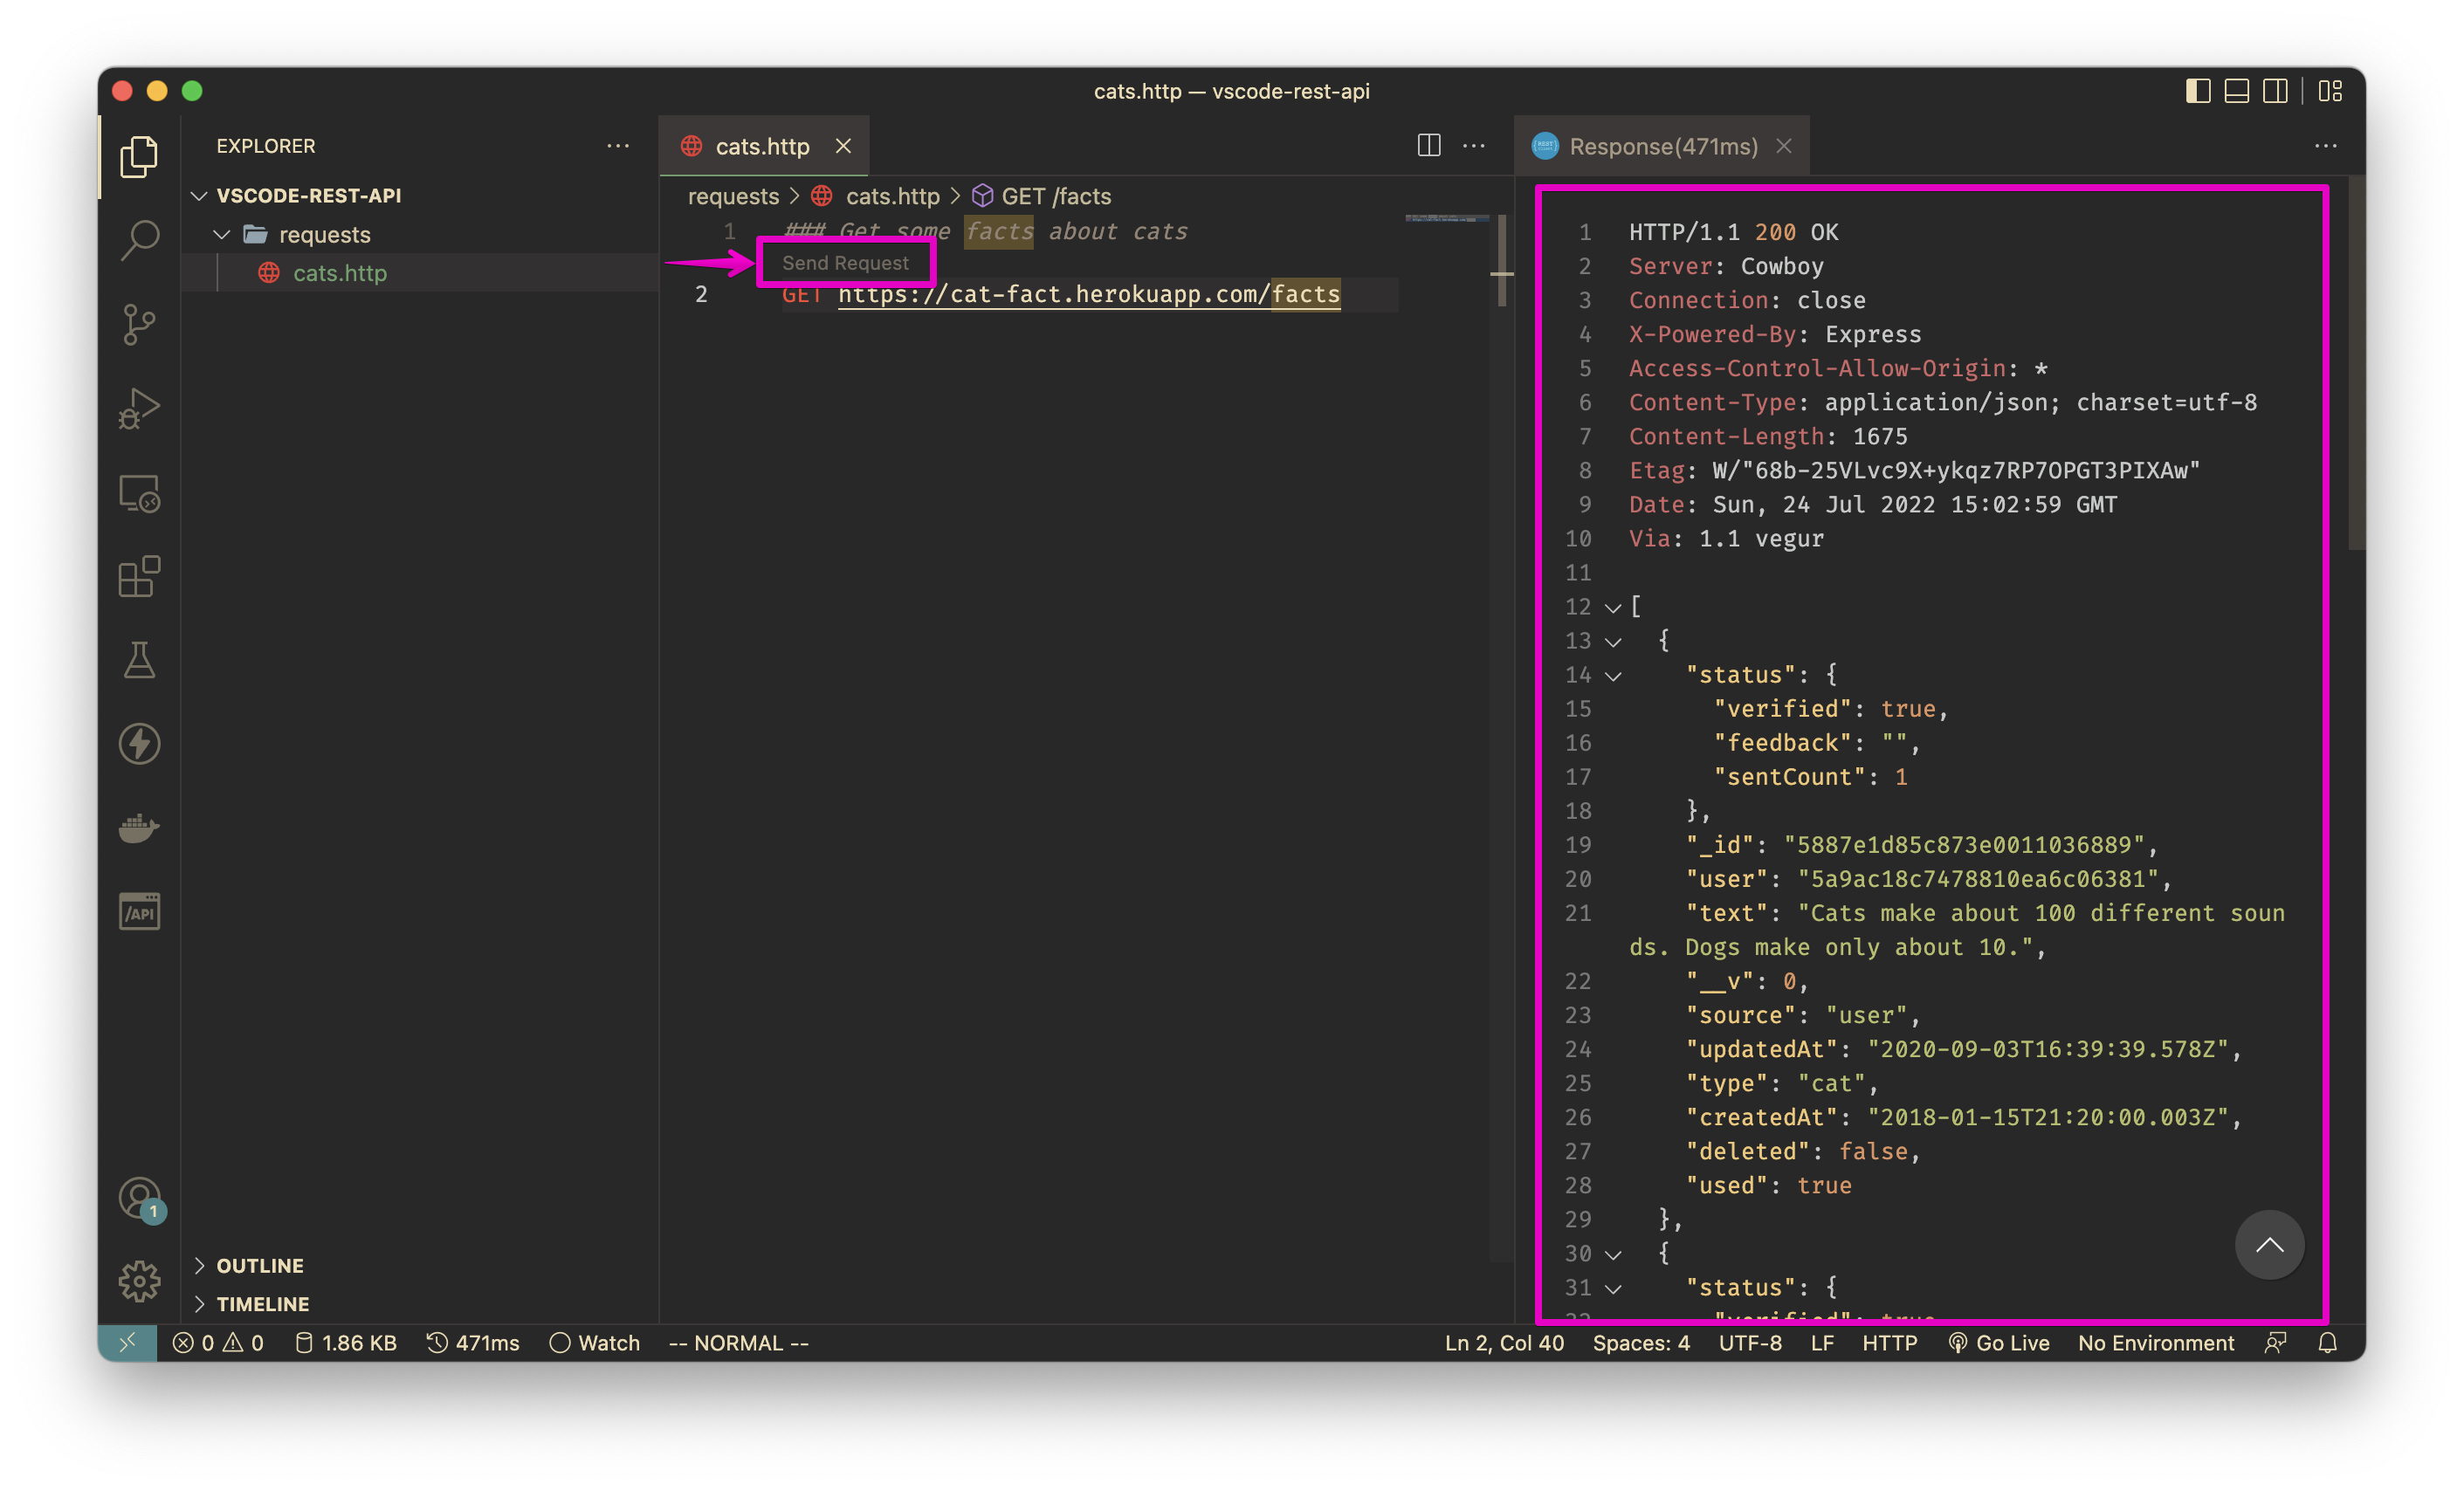This screenshot has height=1491, width=2464.
Task: Collapse the VSCODE-REST-API root folder
Action: coord(199,195)
